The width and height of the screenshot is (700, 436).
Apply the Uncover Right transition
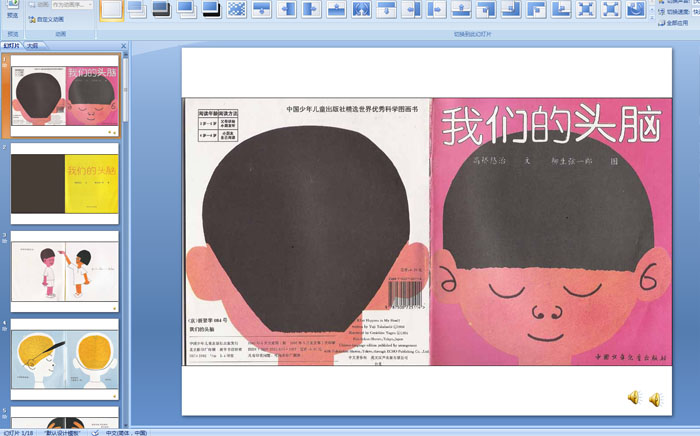pyautogui.click(x=437, y=9)
